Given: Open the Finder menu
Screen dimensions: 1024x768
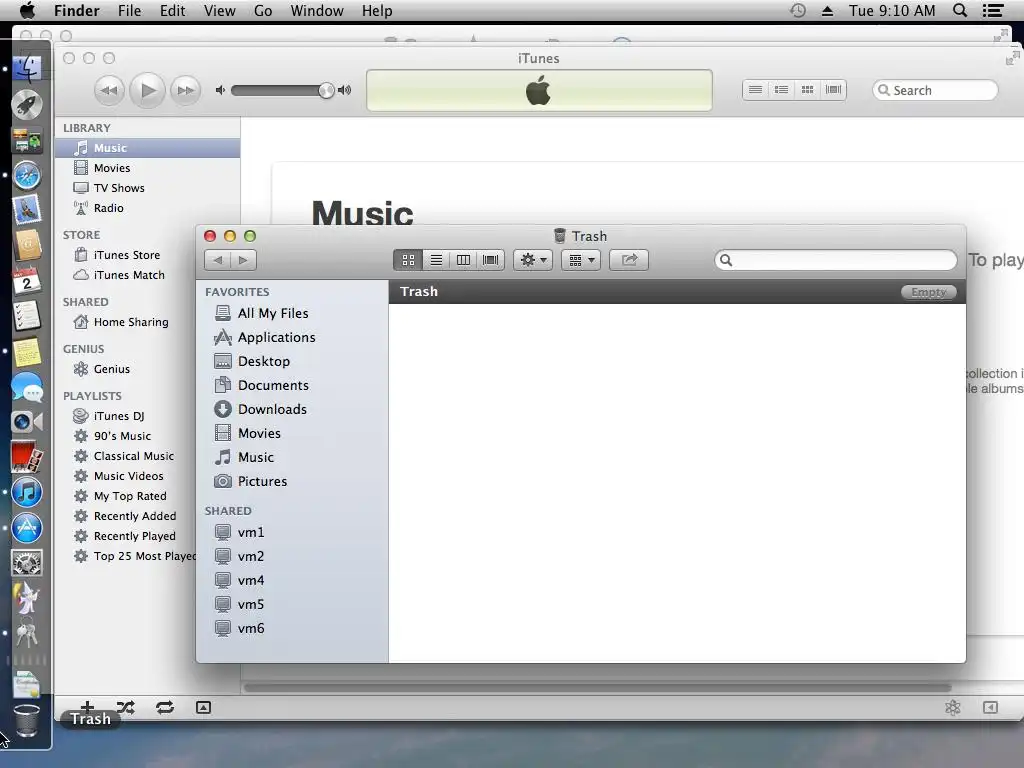Looking at the screenshot, I should [x=76, y=10].
